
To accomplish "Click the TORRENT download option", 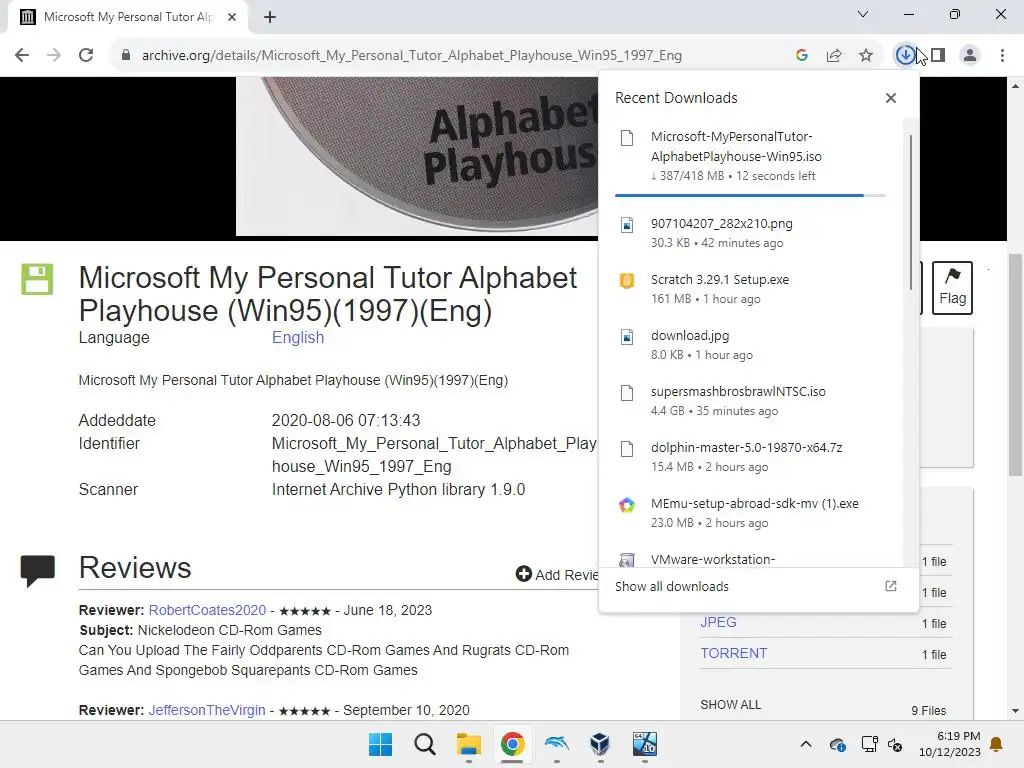I will [734, 653].
